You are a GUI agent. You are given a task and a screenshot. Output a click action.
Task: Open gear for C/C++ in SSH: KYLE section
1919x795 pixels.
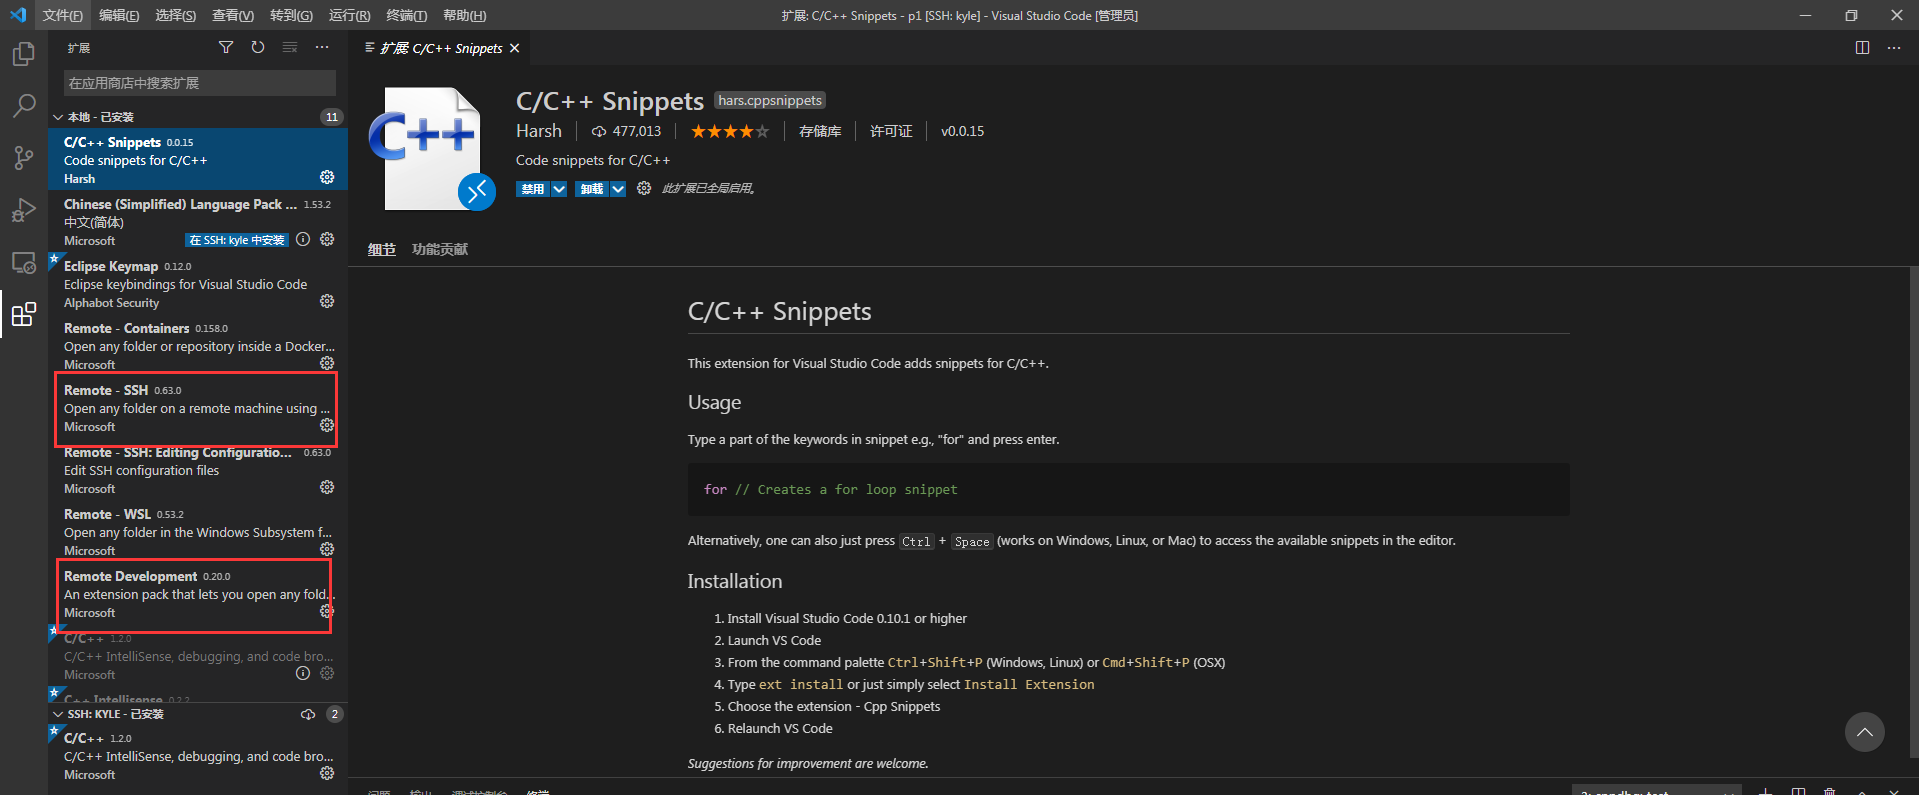click(x=327, y=773)
